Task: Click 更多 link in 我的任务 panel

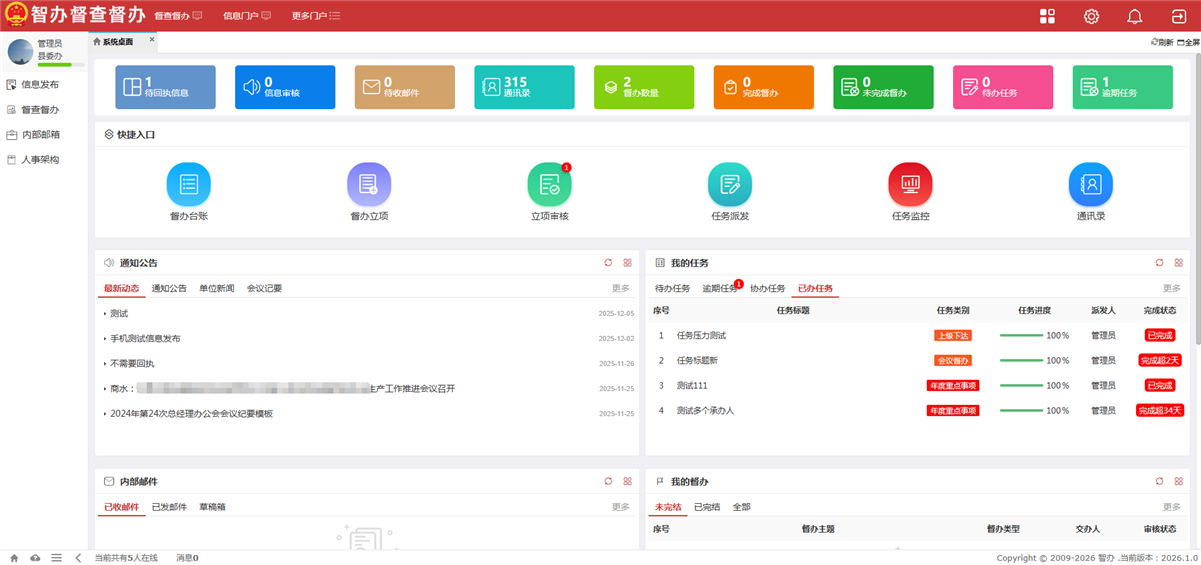Action: pos(1171,289)
